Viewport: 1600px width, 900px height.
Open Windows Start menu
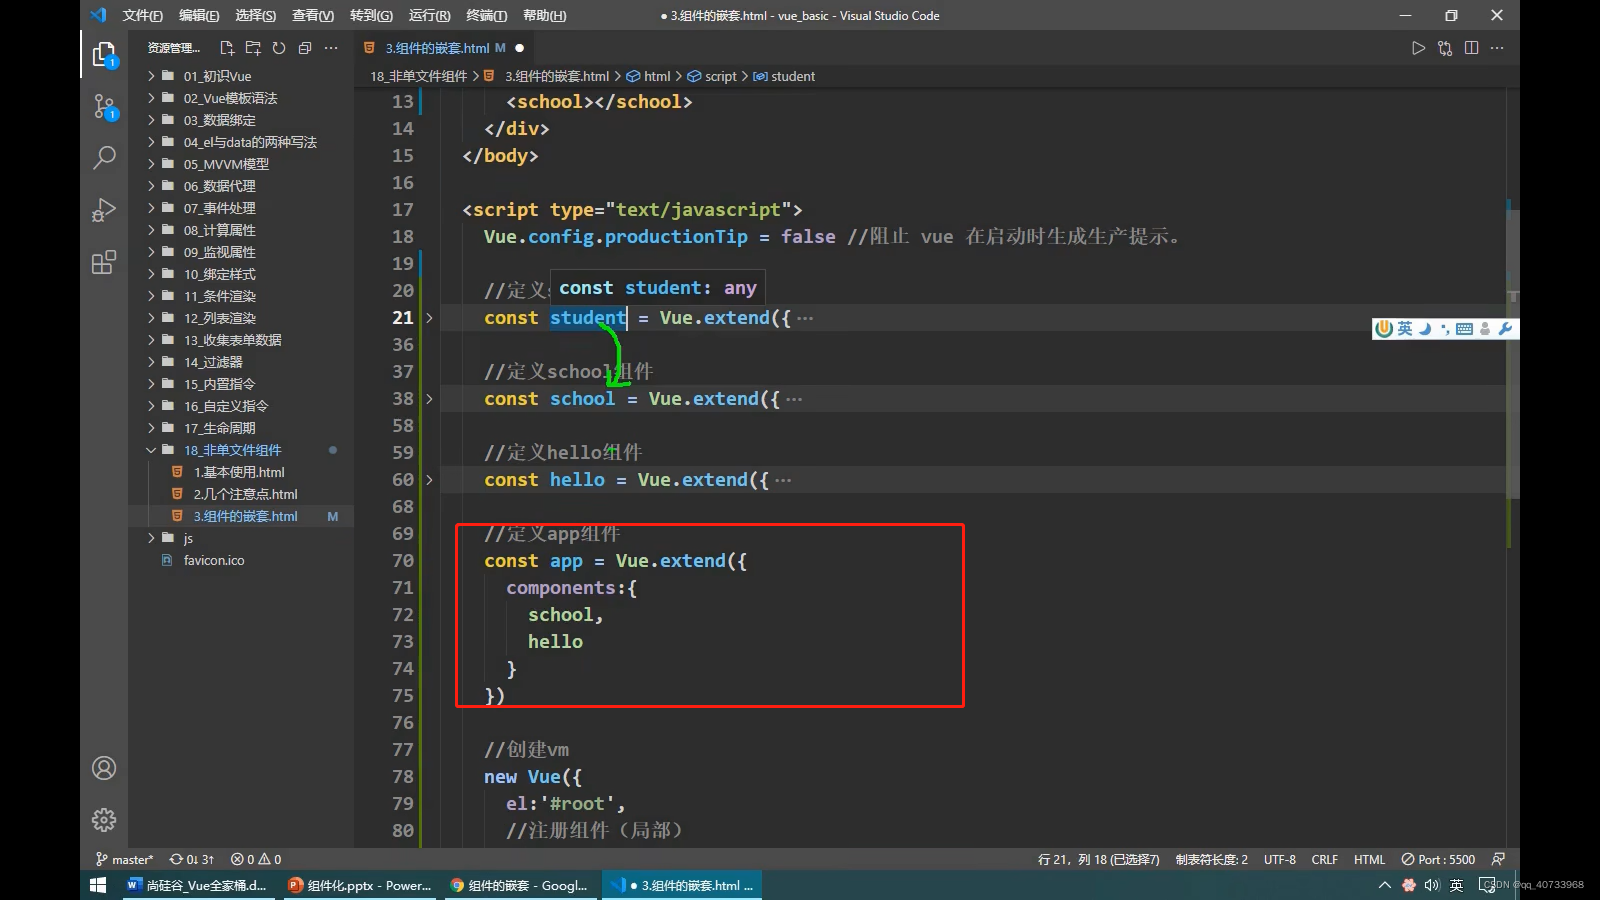(98, 885)
